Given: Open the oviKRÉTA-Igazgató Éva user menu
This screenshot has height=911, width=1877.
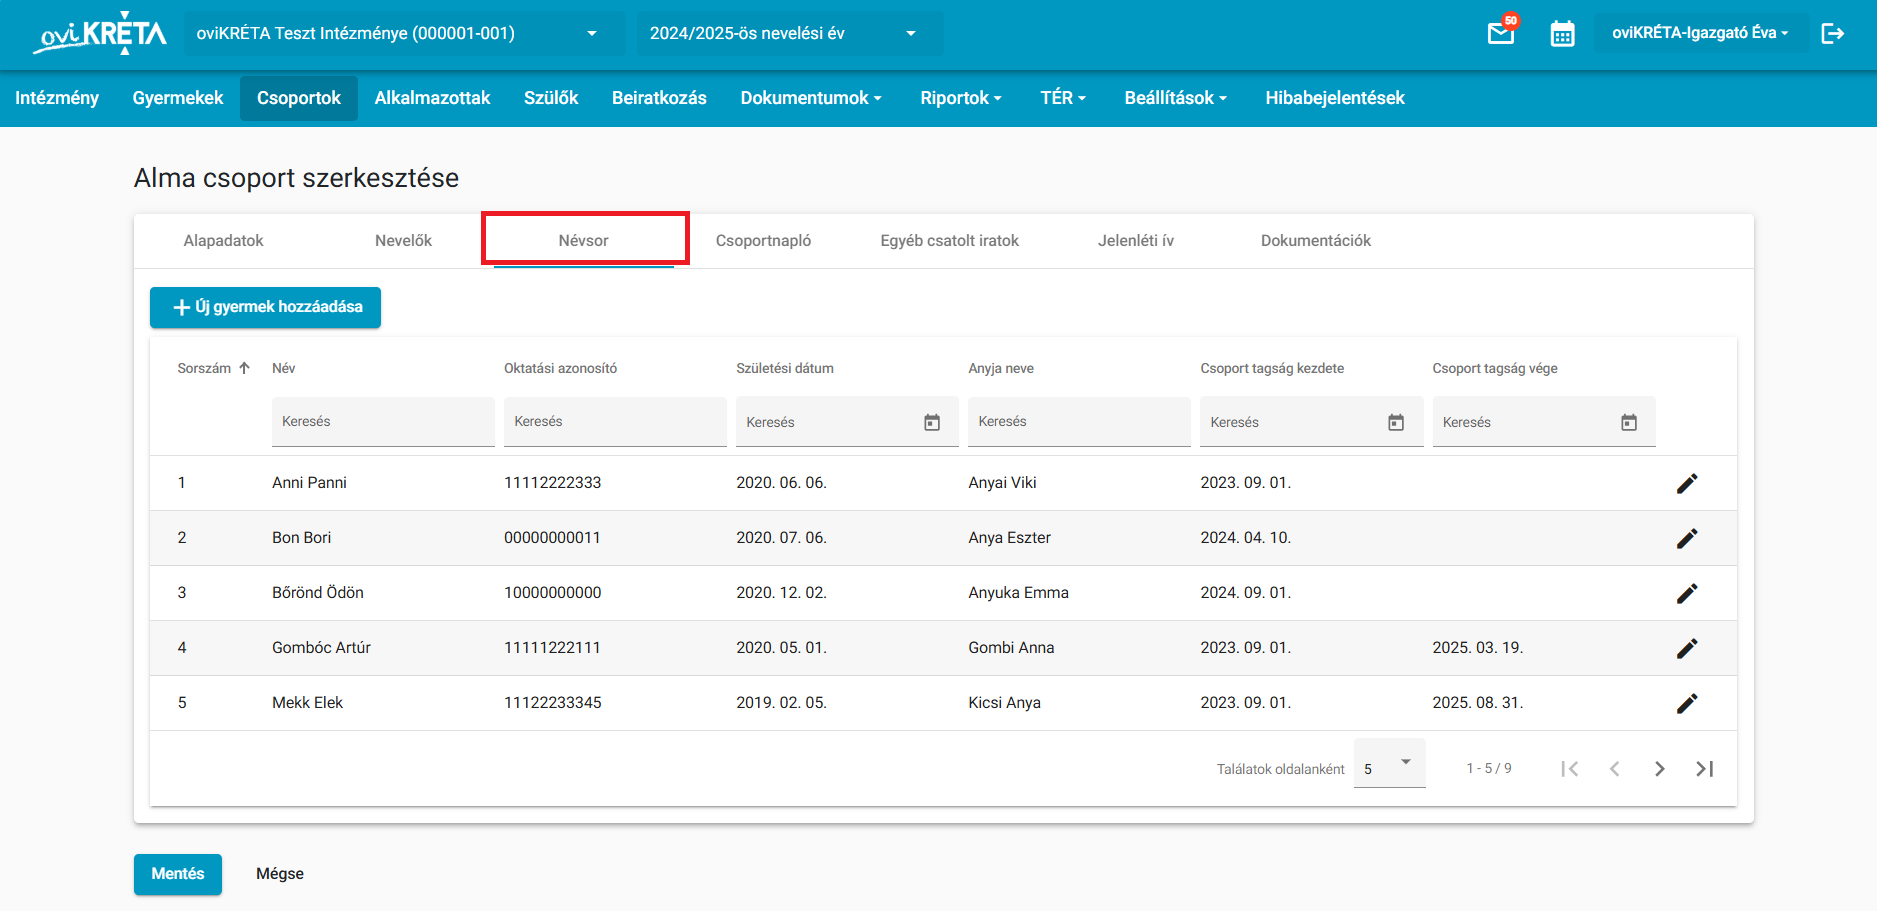Looking at the screenshot, I should [x=1700, y=33].
